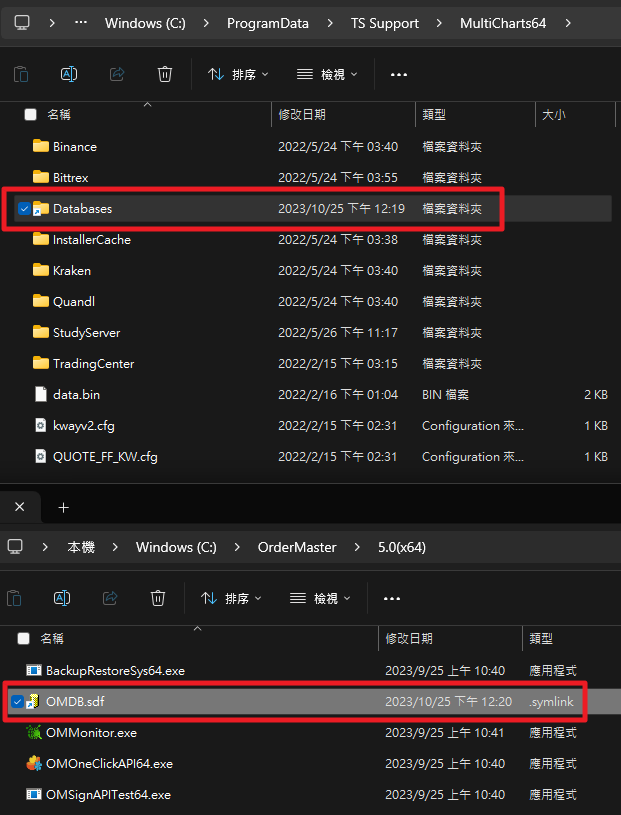The height and width of the screenshot is (815, 621).
Task: Sort by 類型 column in the OrderMaster window
Action: point(541,638)
